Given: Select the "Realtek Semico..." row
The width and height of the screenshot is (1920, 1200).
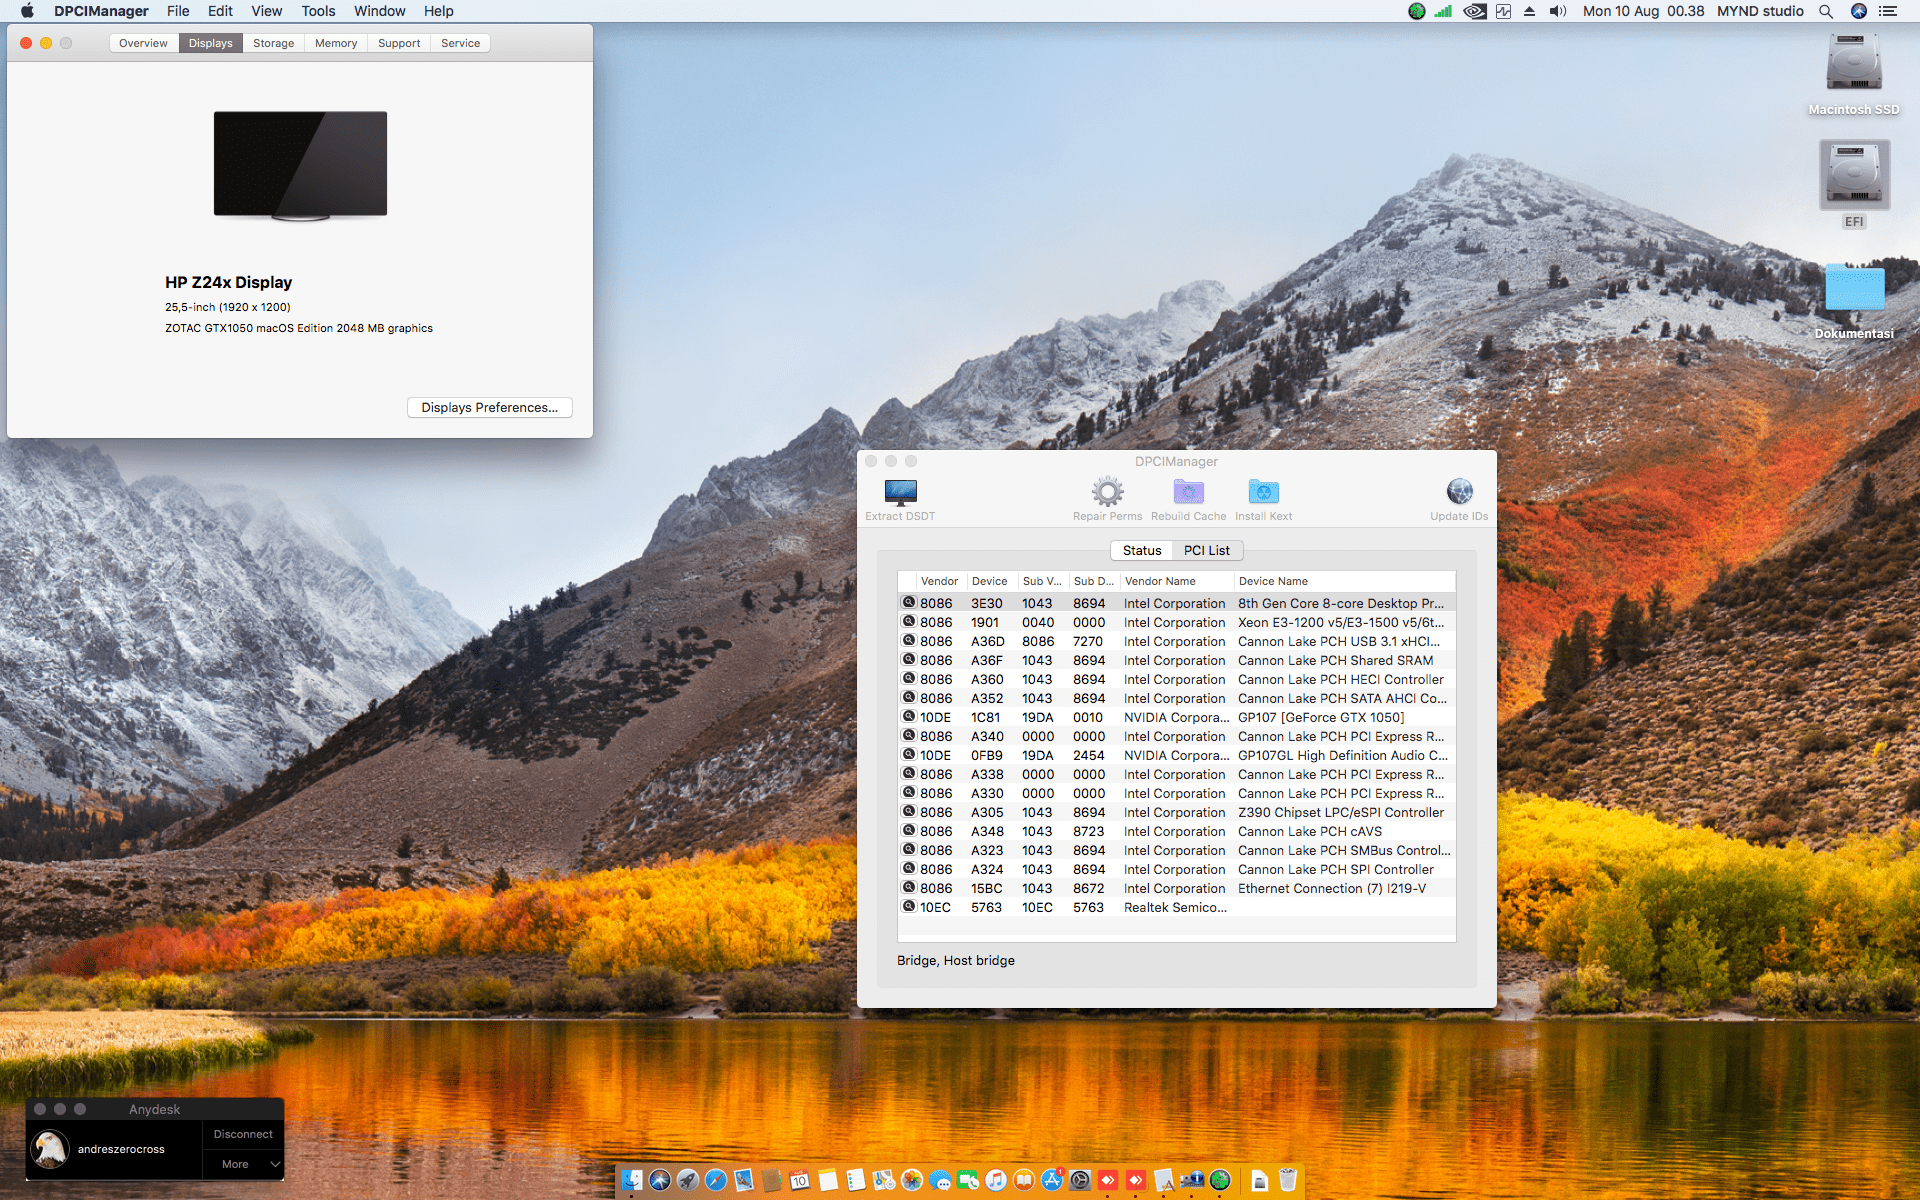Looking at the screenshot, I should click(1177, 907).
